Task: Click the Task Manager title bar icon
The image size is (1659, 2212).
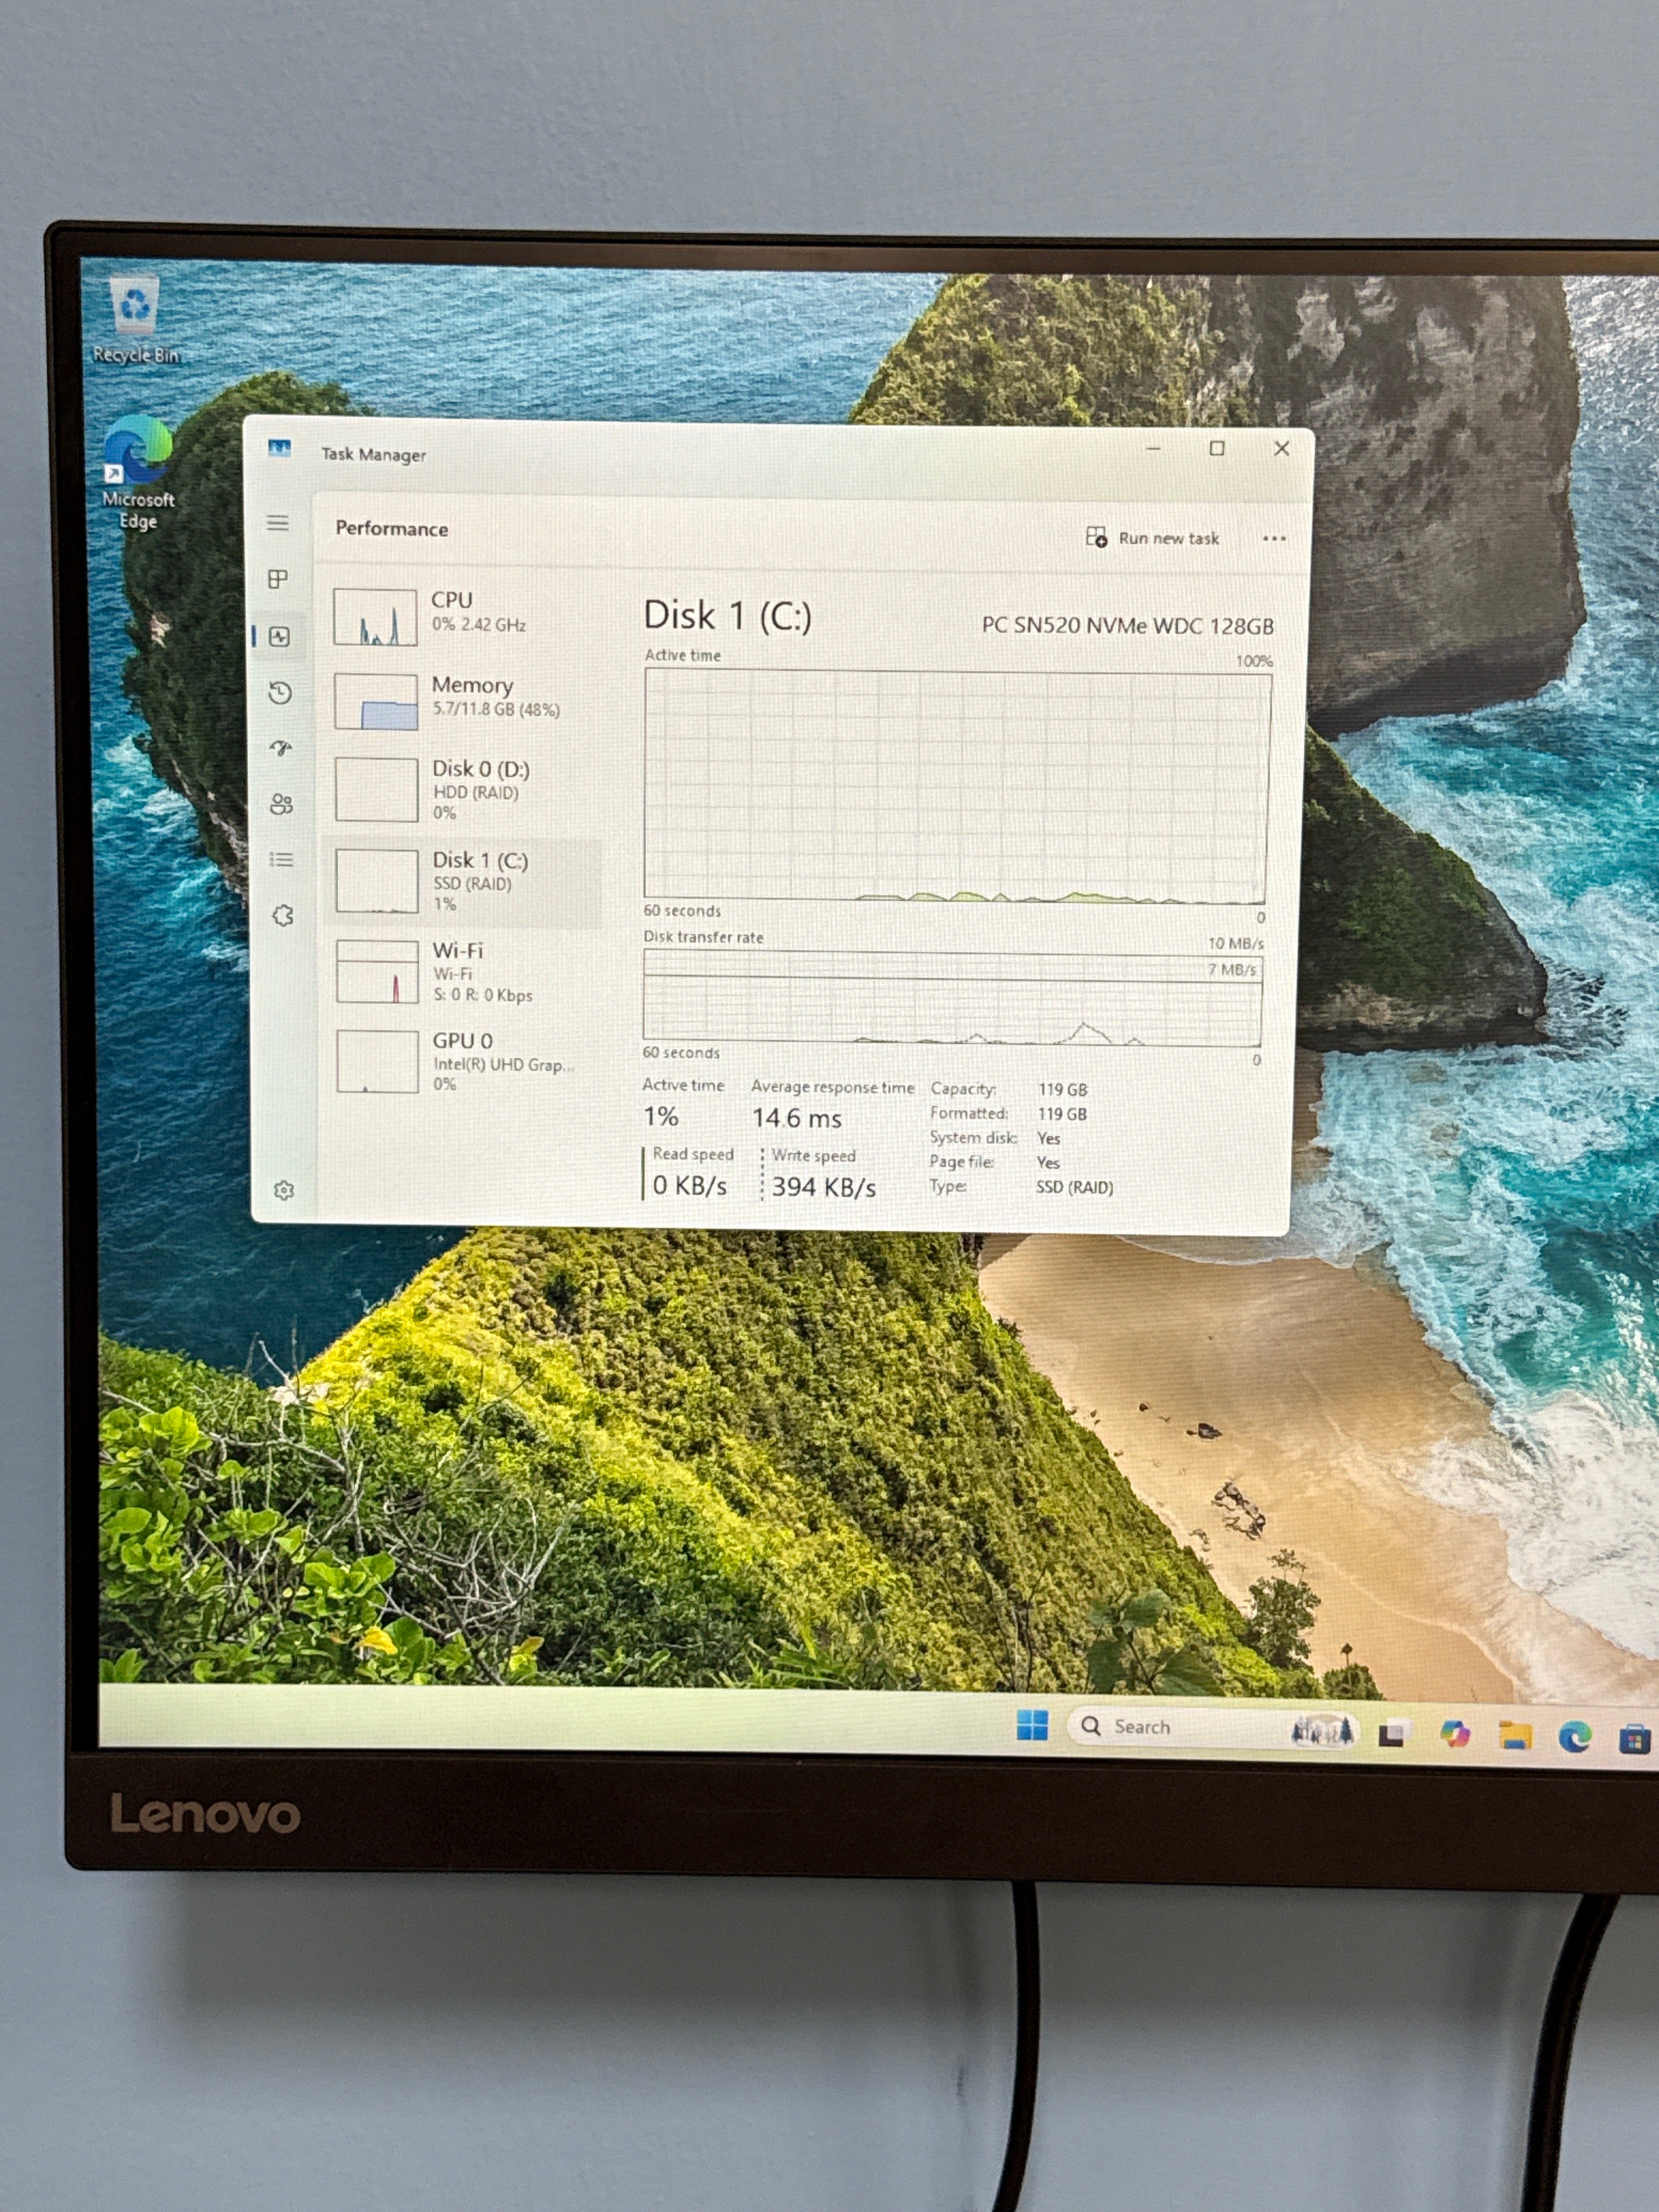Action: 280,448
